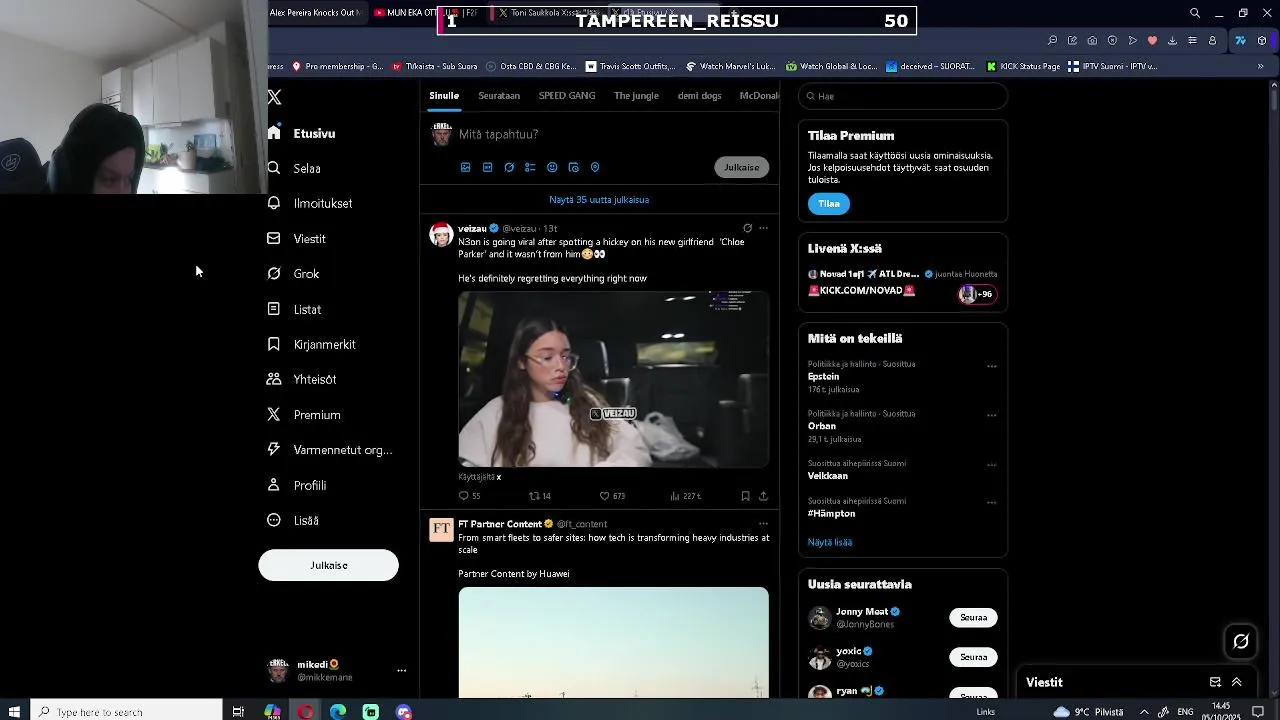Screen dimensions: 1280x720
Task: Click the Hae search field
Action: [x=902, y=96]
